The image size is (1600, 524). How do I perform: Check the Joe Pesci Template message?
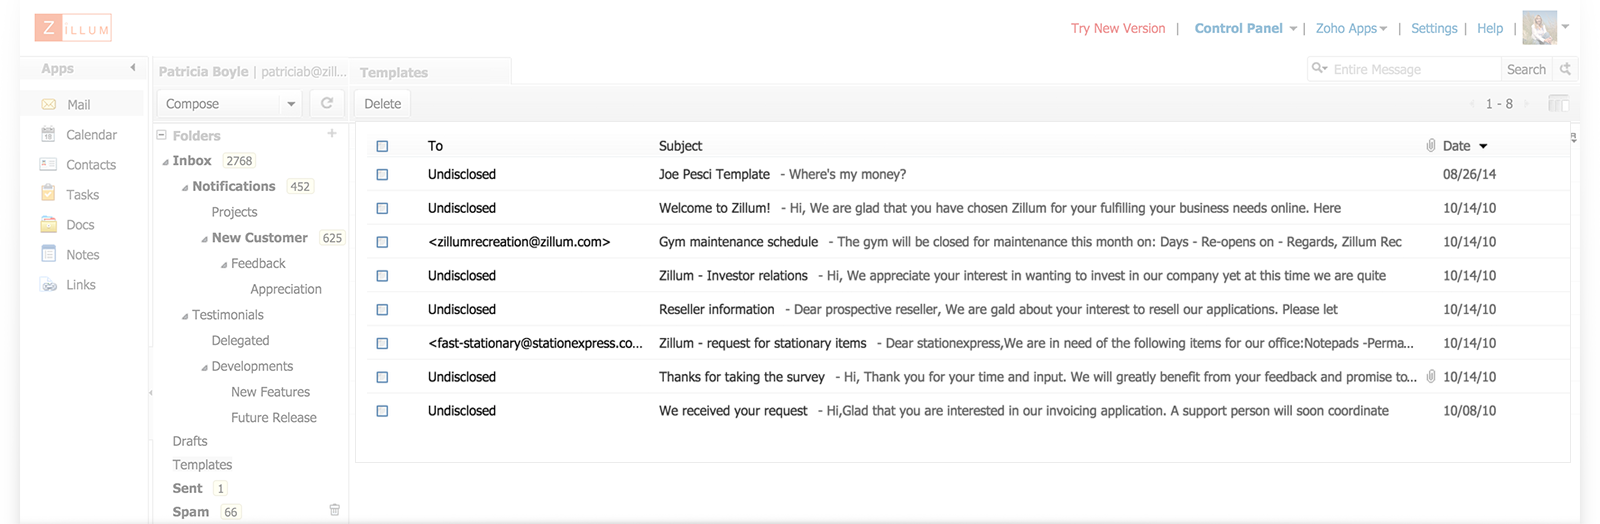click(x=382, y=174)
